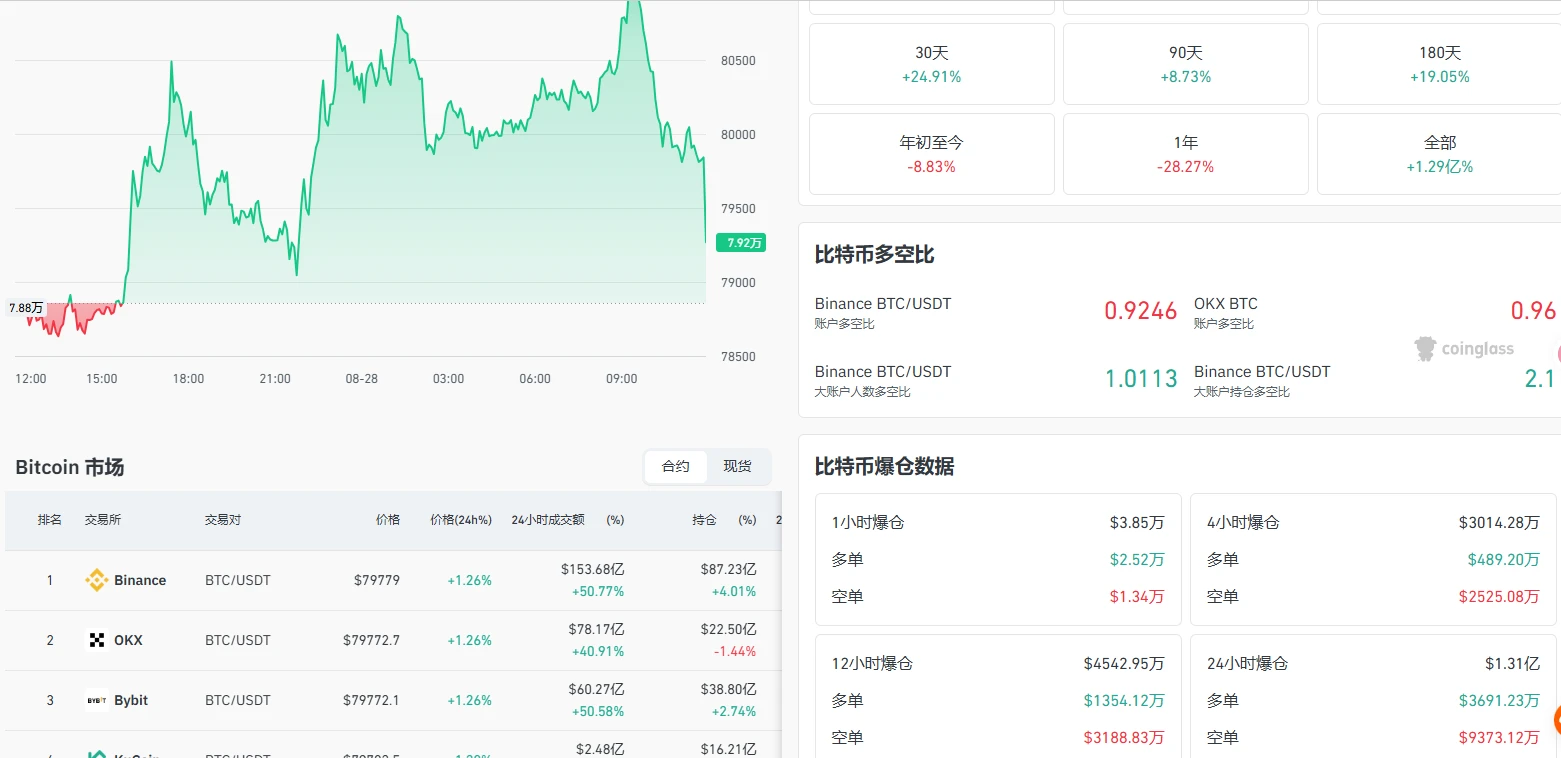Click the OKX logo icon in the market table

(x=97, y=640)
